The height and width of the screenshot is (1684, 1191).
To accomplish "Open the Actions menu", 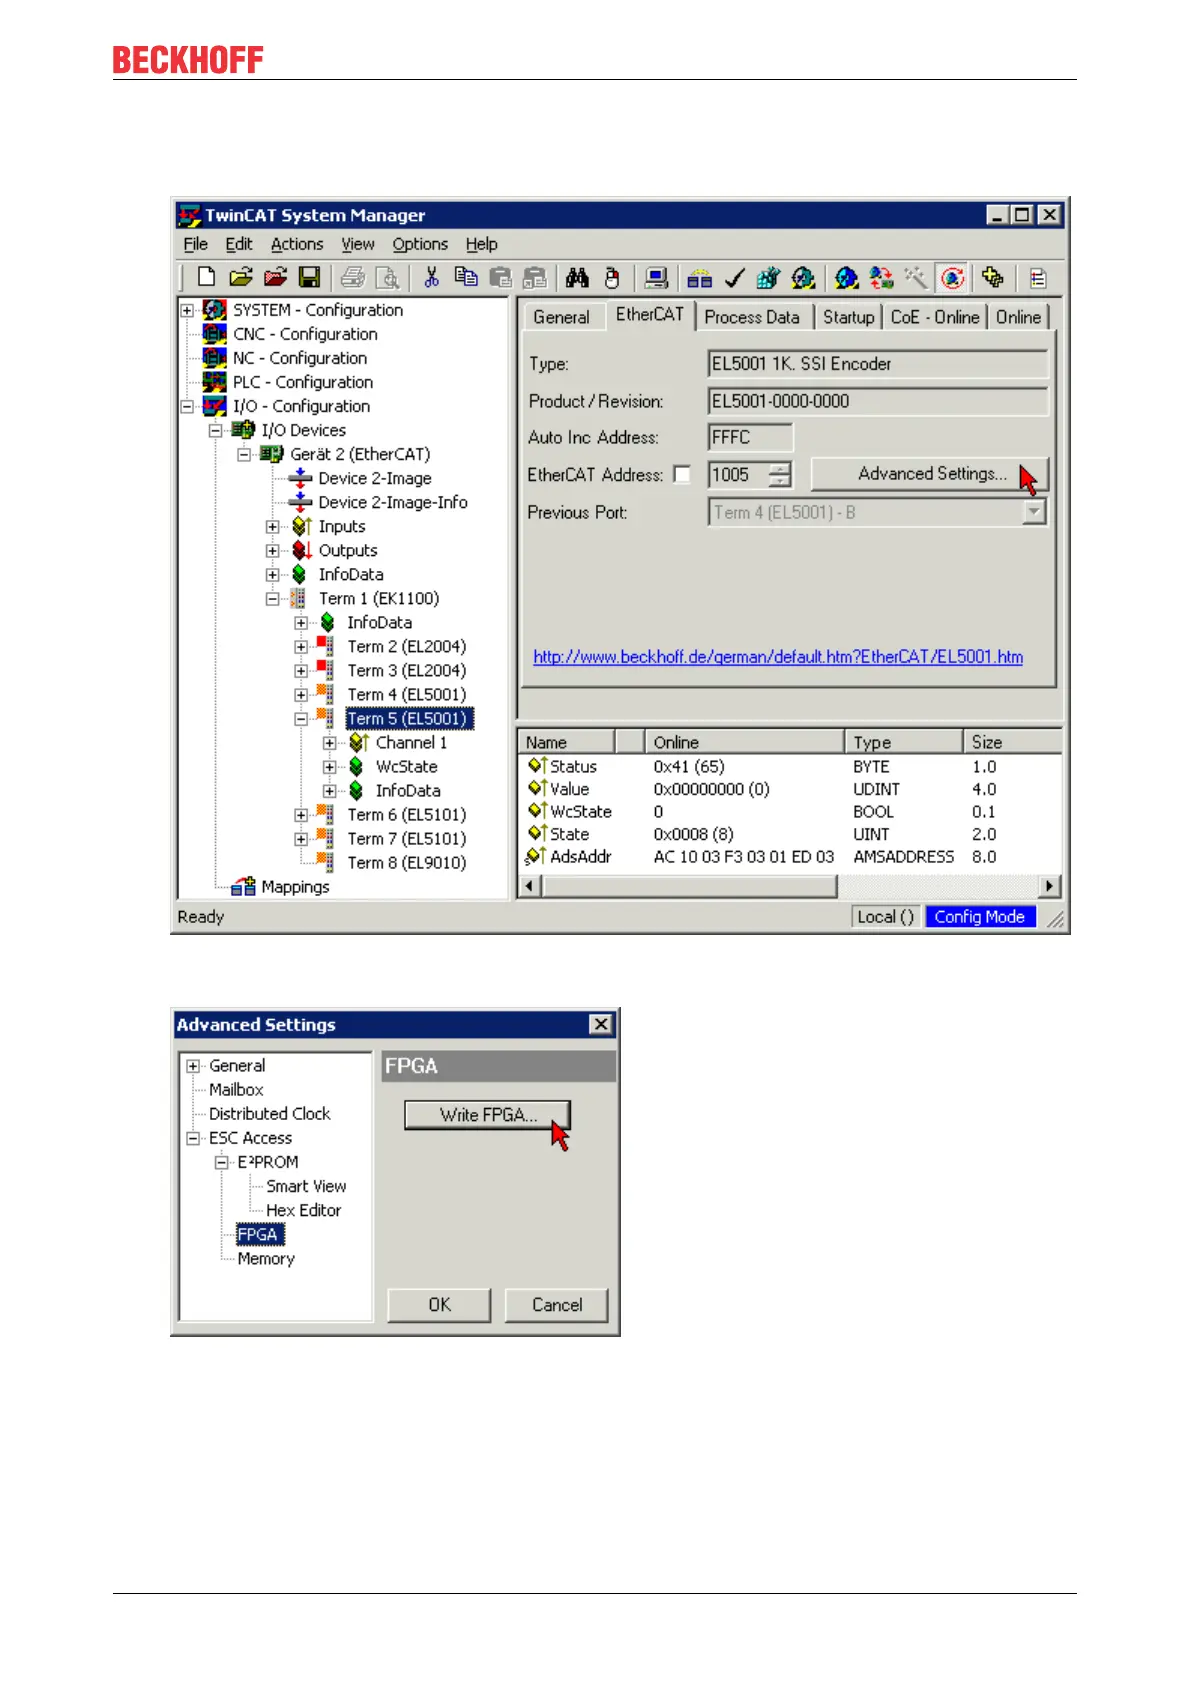I will [x=297, y=244].
